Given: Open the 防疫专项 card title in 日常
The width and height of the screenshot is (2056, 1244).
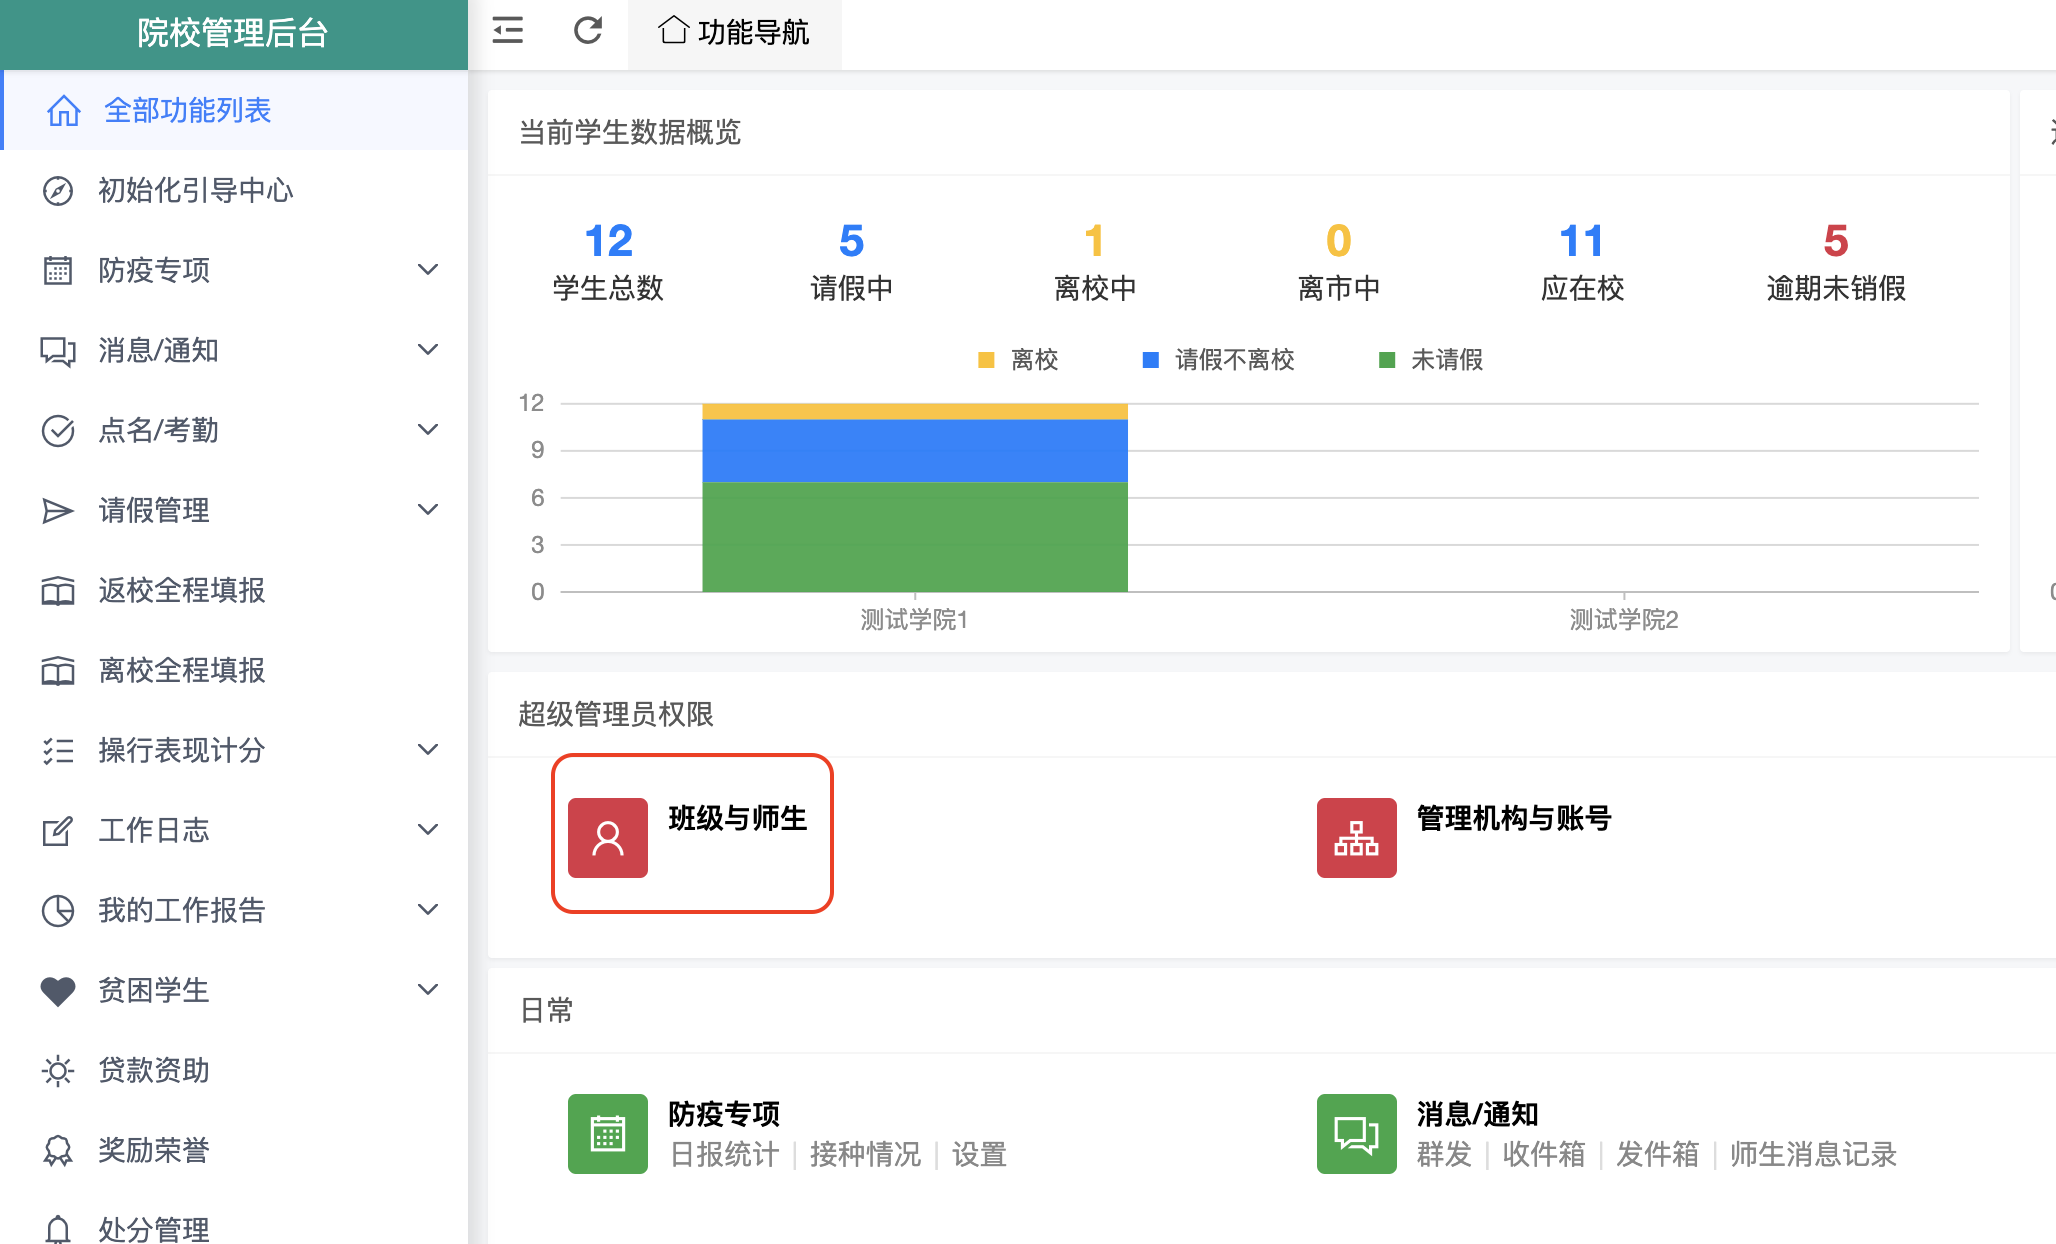Looking at the screenshot, I should point(724,1114).
